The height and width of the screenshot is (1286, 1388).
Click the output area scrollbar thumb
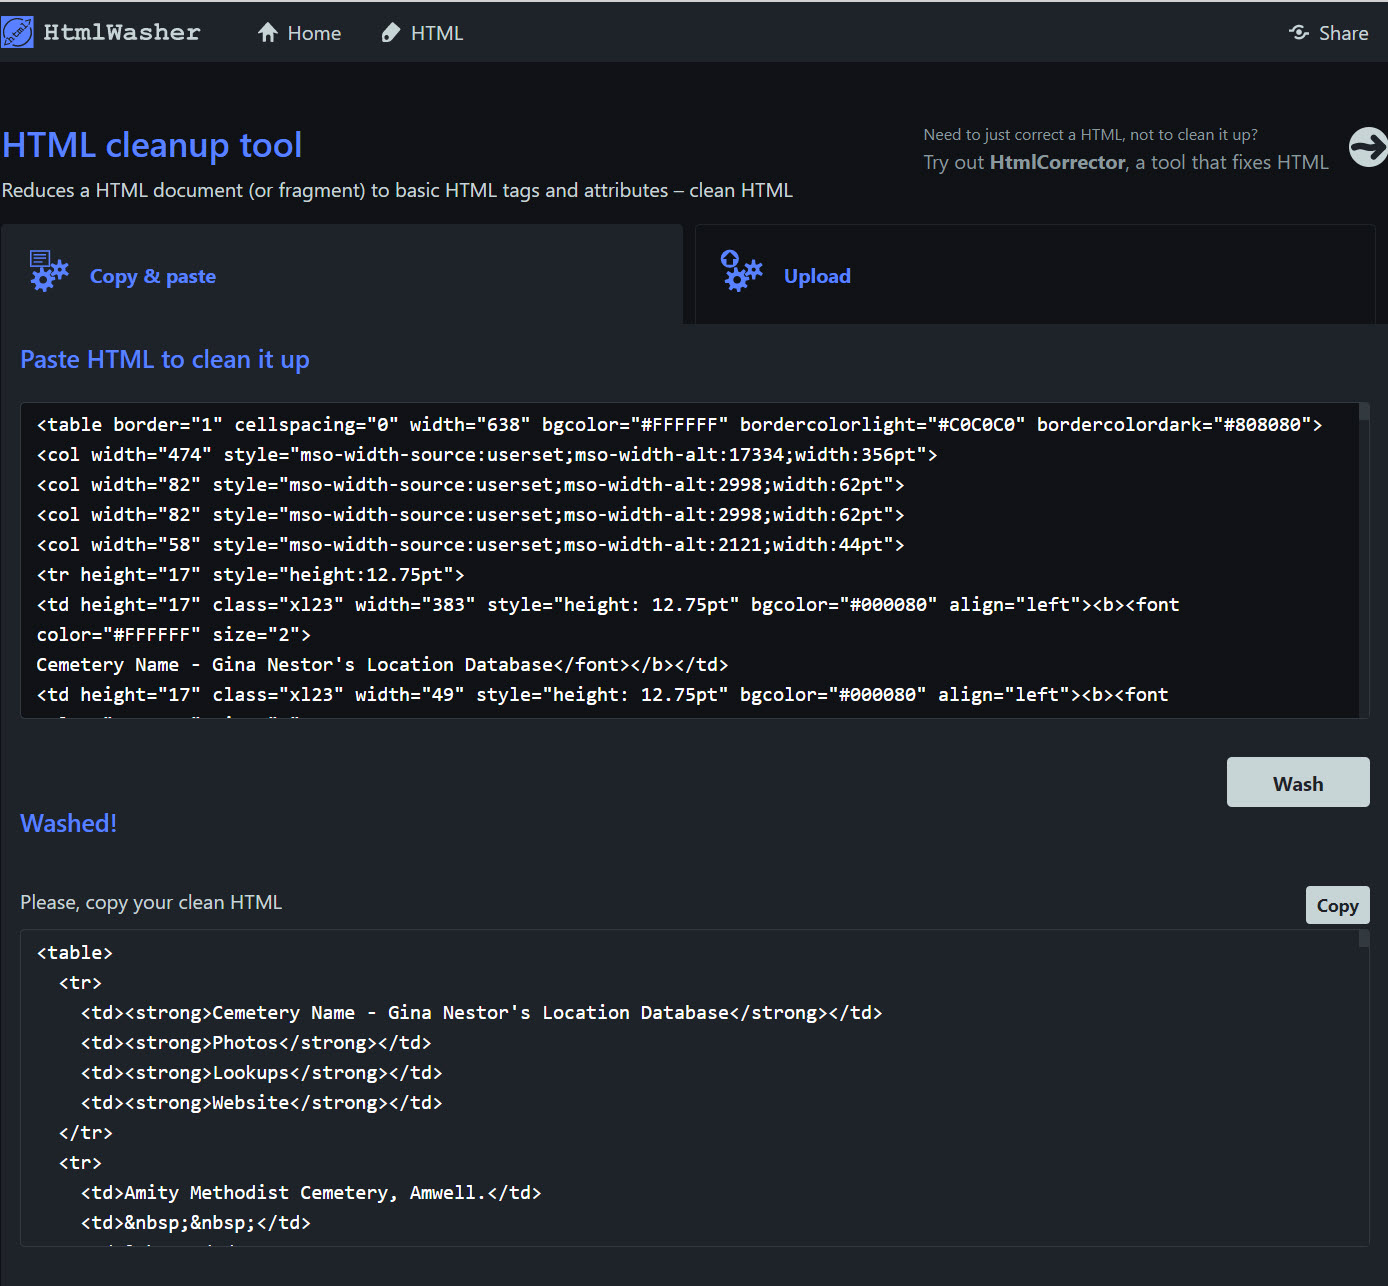(1364, 938)
